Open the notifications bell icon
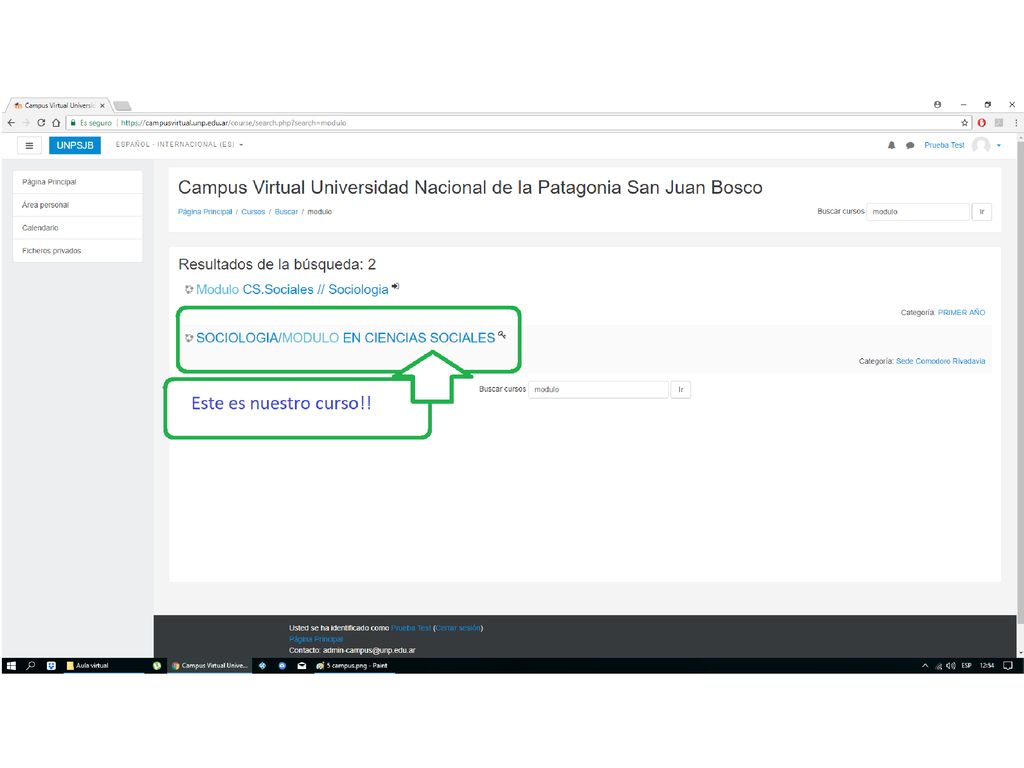This screenshot has width=1024, height=768. pos(891,145)
